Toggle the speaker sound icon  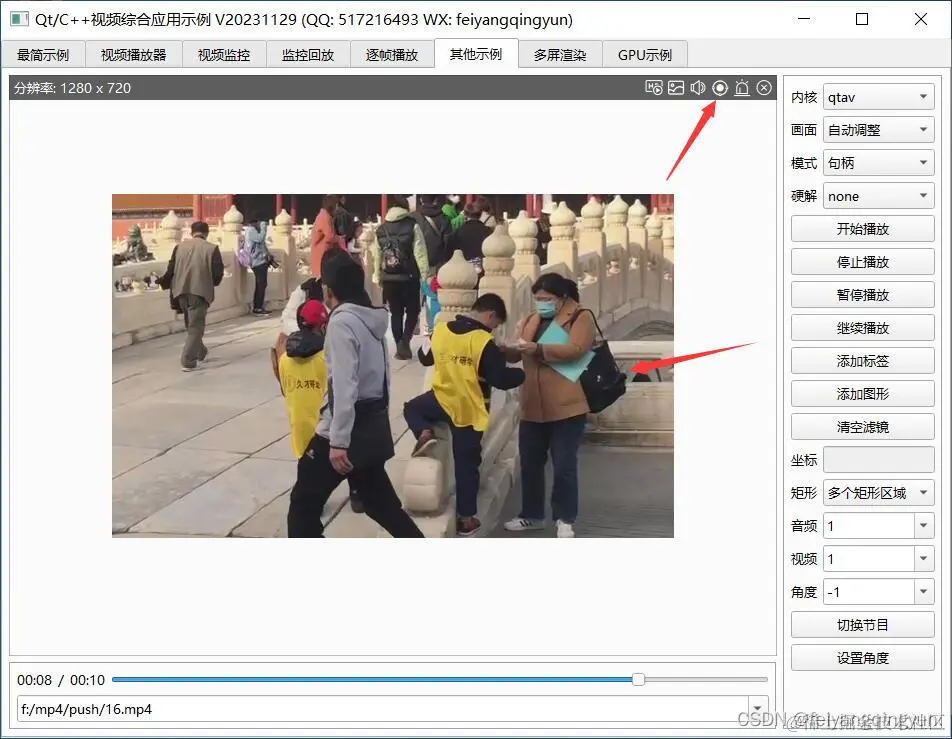coord(698,88)
